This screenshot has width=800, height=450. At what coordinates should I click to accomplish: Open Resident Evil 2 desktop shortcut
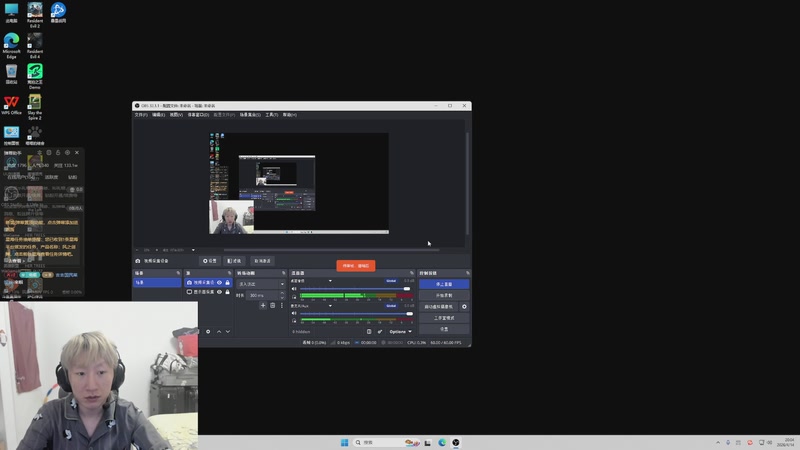(x=35, y=15)
